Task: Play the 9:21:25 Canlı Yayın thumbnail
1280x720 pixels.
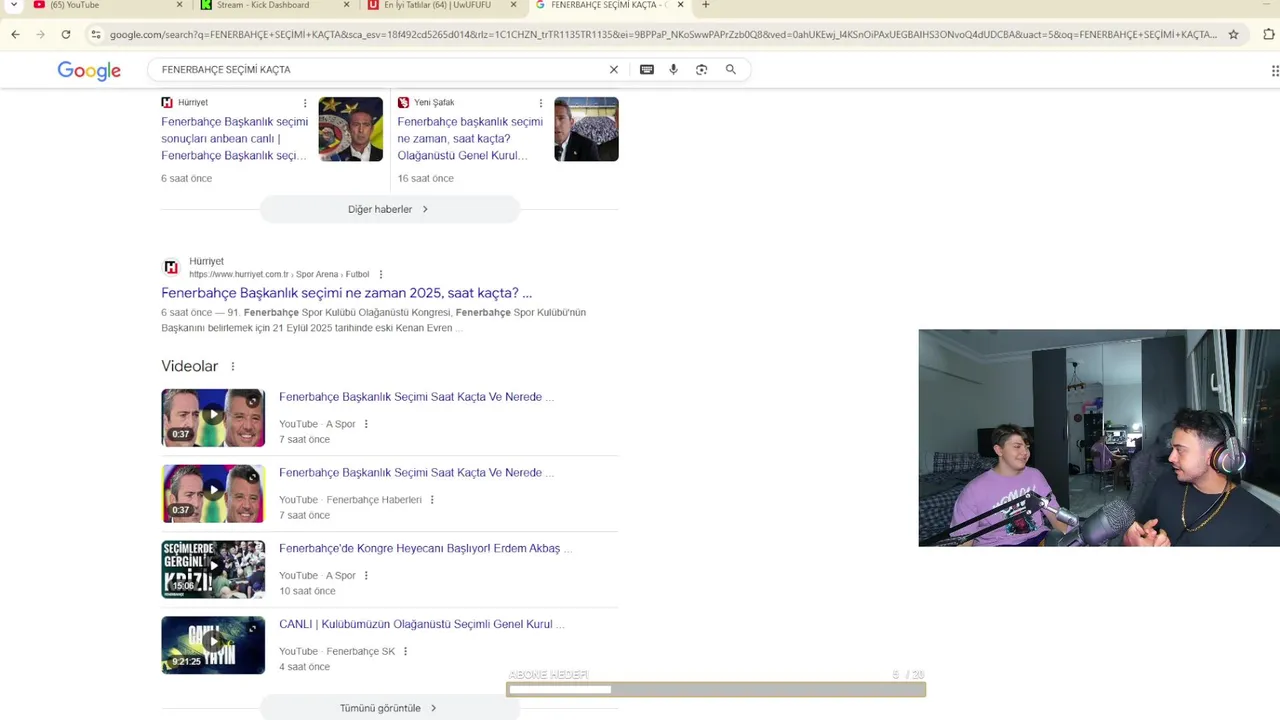Action: pos(213,645)
